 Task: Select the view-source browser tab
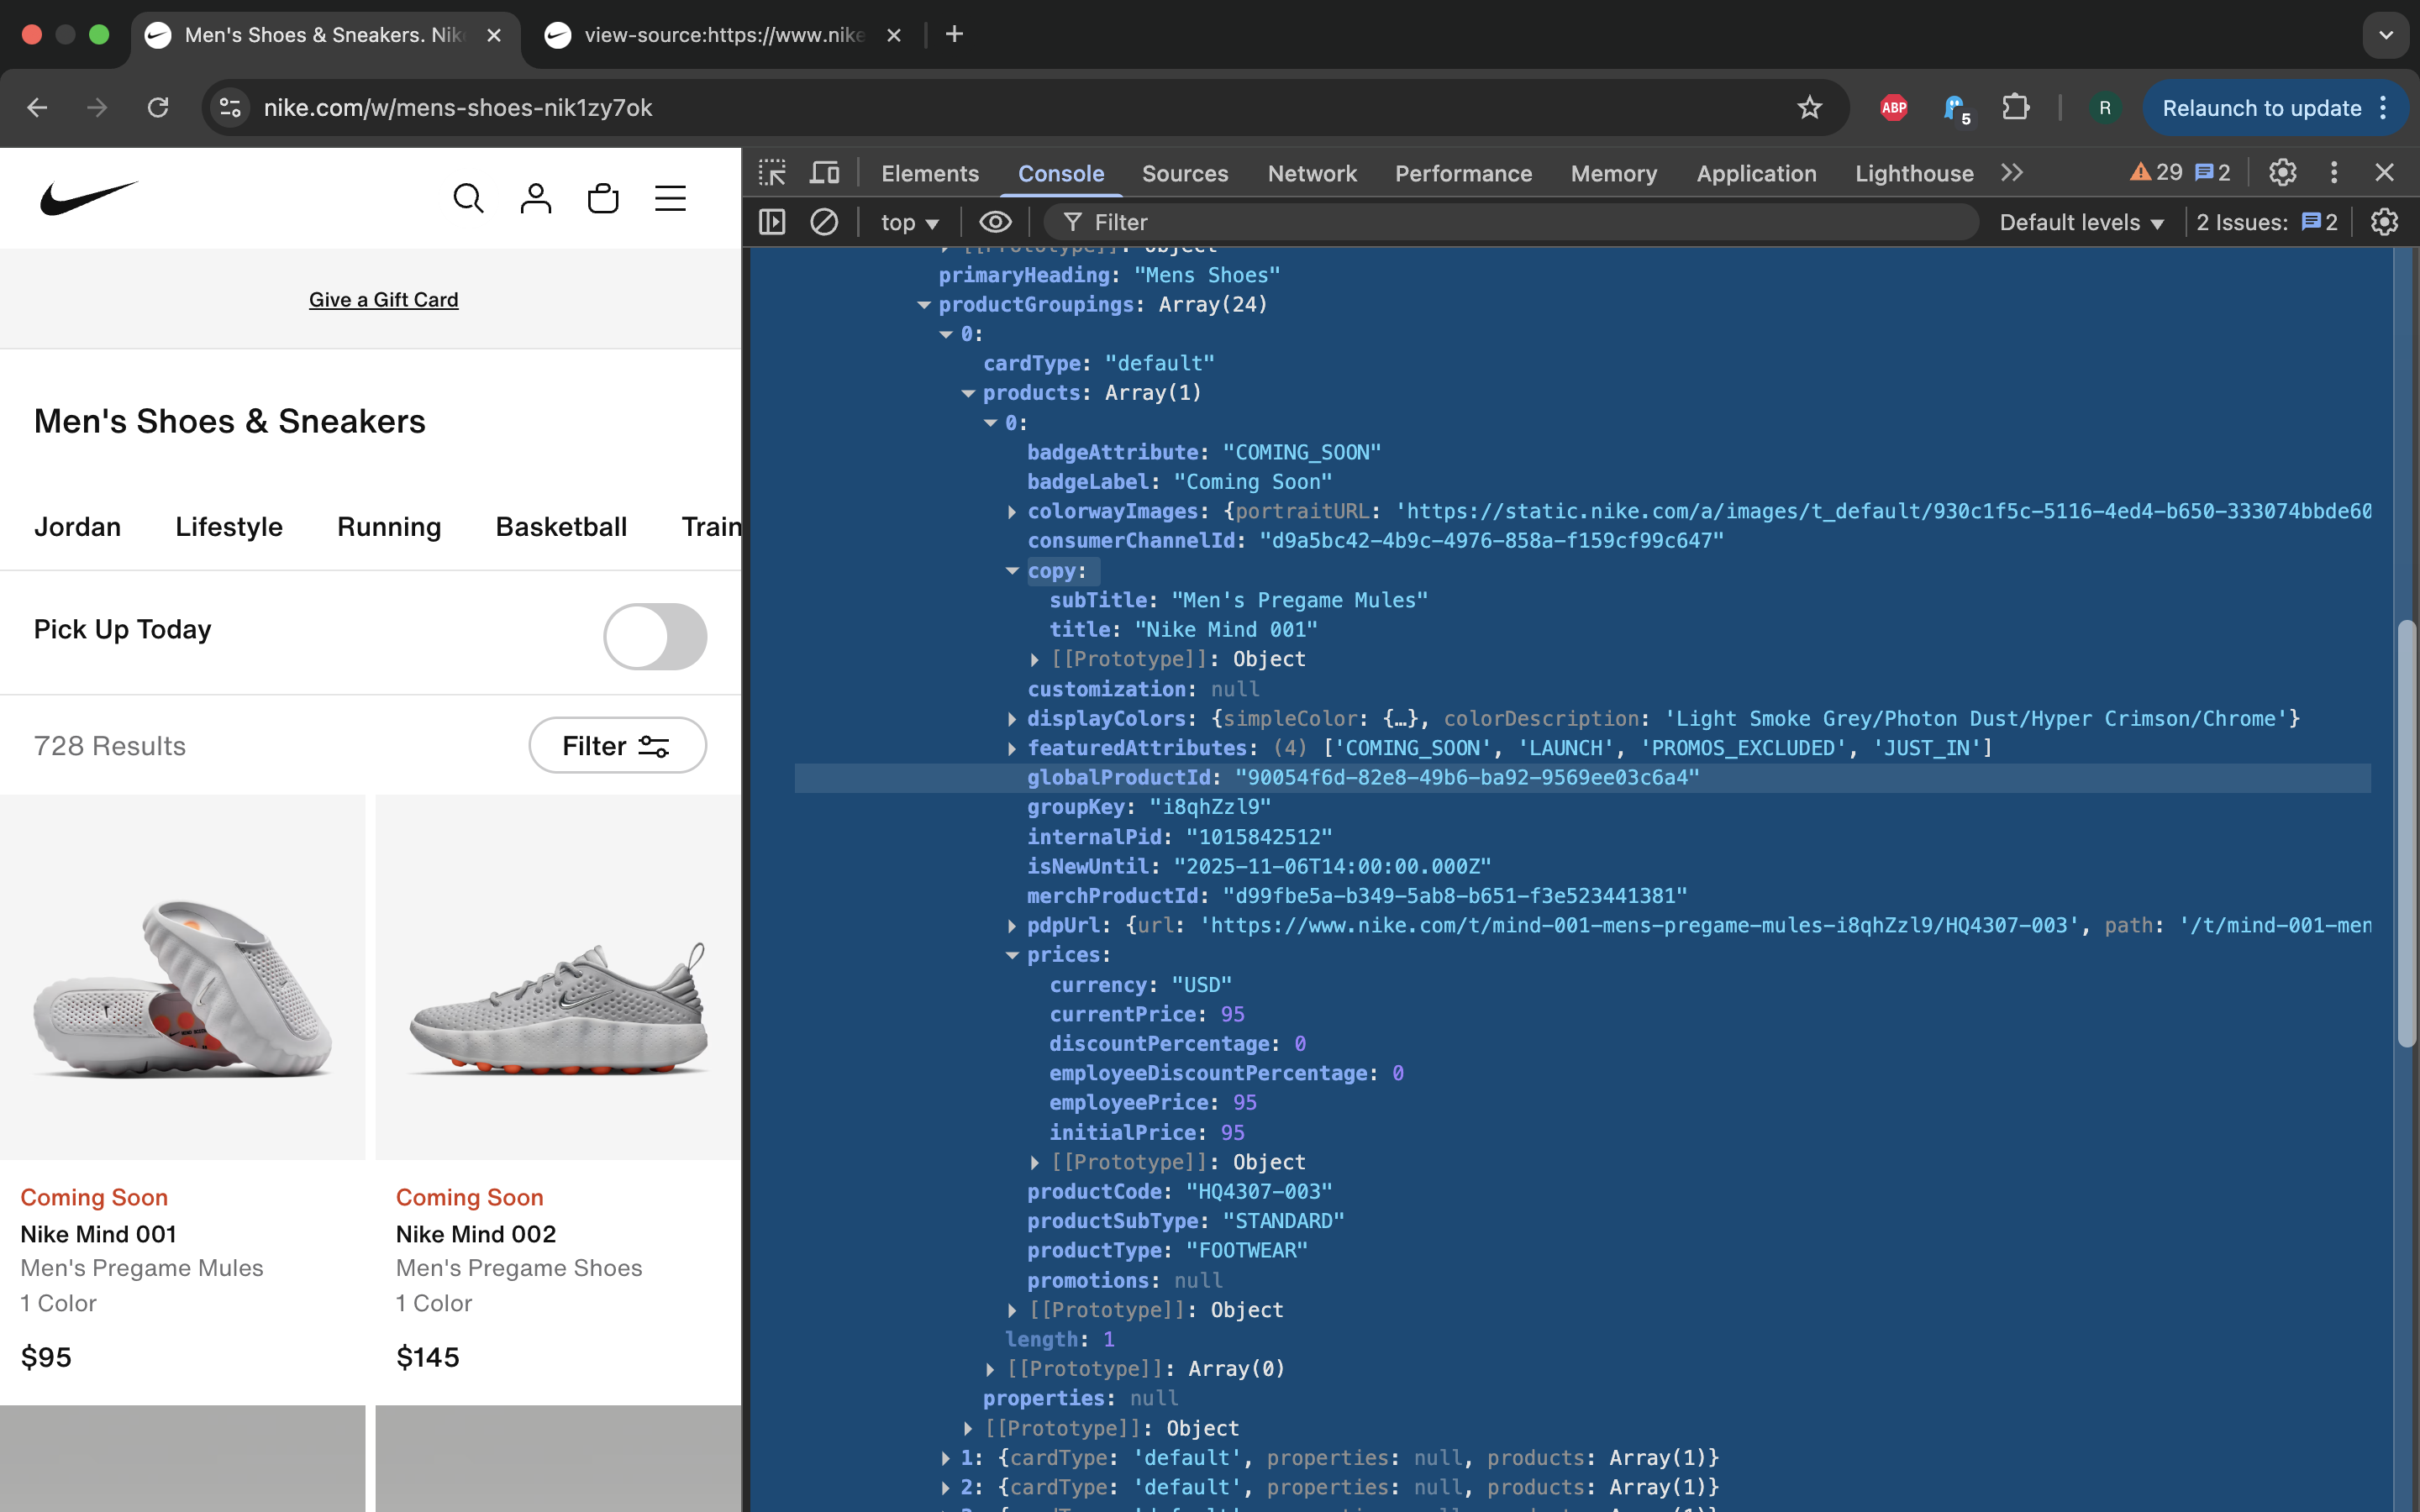point(722,35)
